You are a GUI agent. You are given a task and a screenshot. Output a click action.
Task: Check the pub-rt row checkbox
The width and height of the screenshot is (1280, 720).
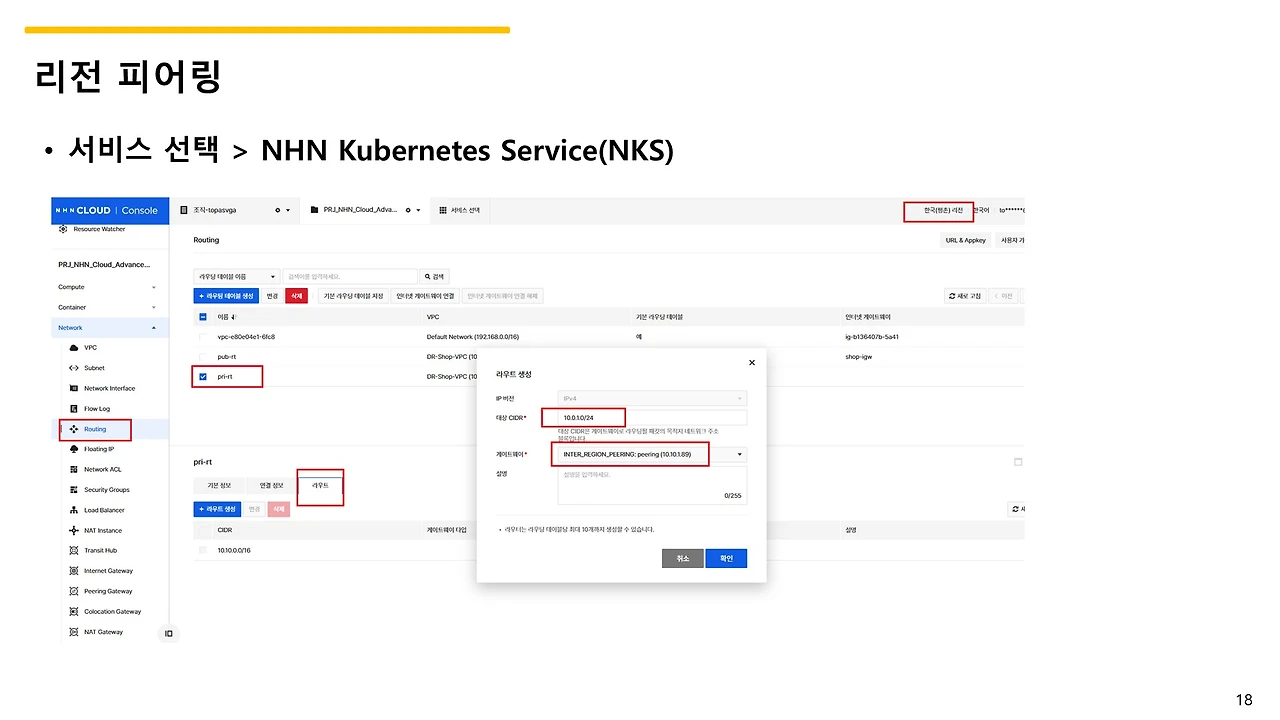coord(203,356)
